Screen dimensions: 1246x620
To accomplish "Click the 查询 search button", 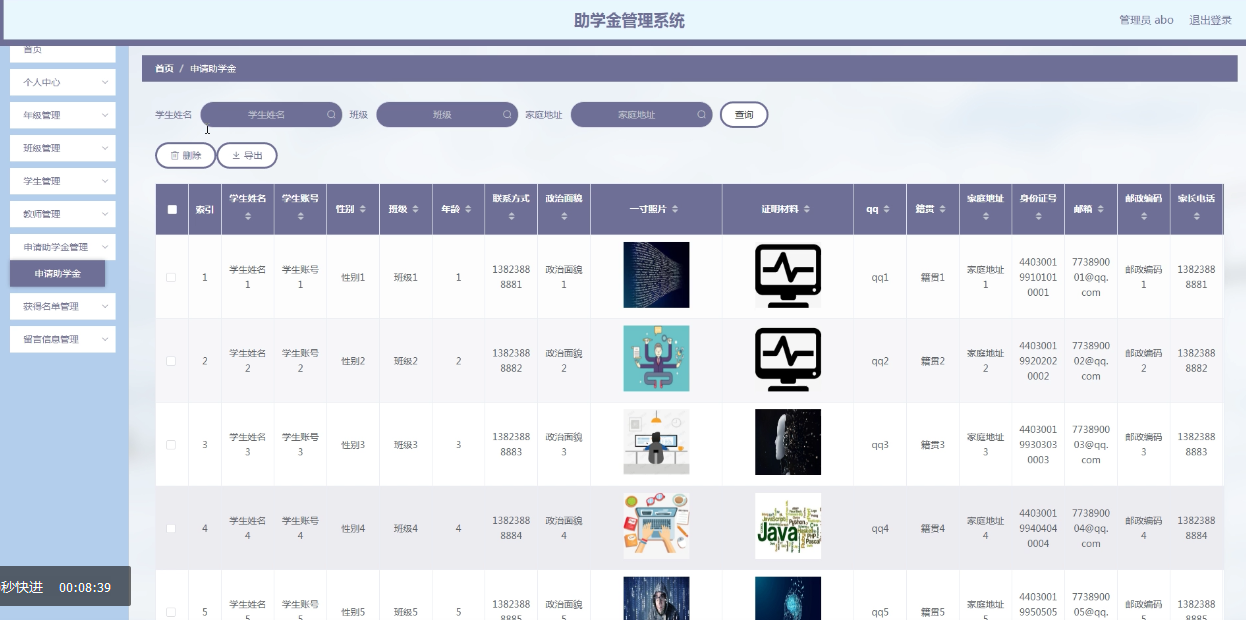I will [744, 115].
